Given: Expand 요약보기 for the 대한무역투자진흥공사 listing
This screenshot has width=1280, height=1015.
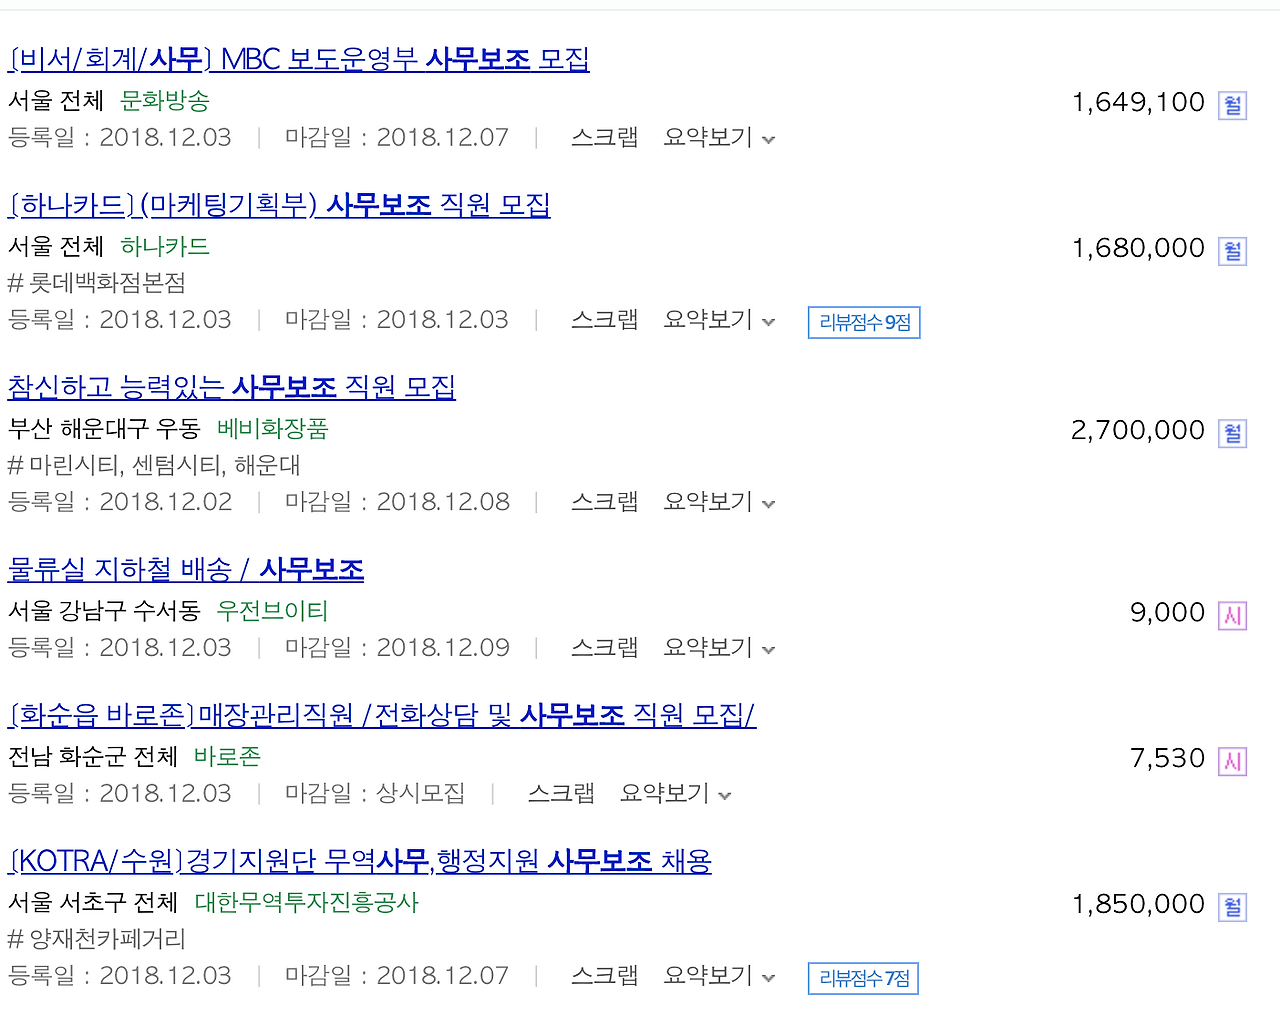Looking at the screenshot, I should coord(719,976).
